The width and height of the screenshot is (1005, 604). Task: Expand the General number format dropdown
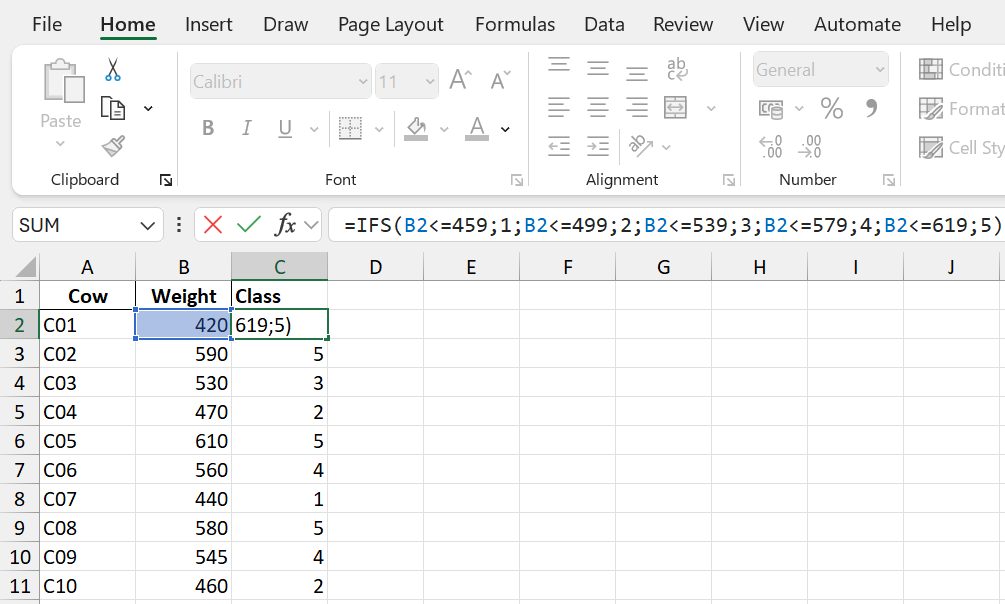tap(880, 70)
